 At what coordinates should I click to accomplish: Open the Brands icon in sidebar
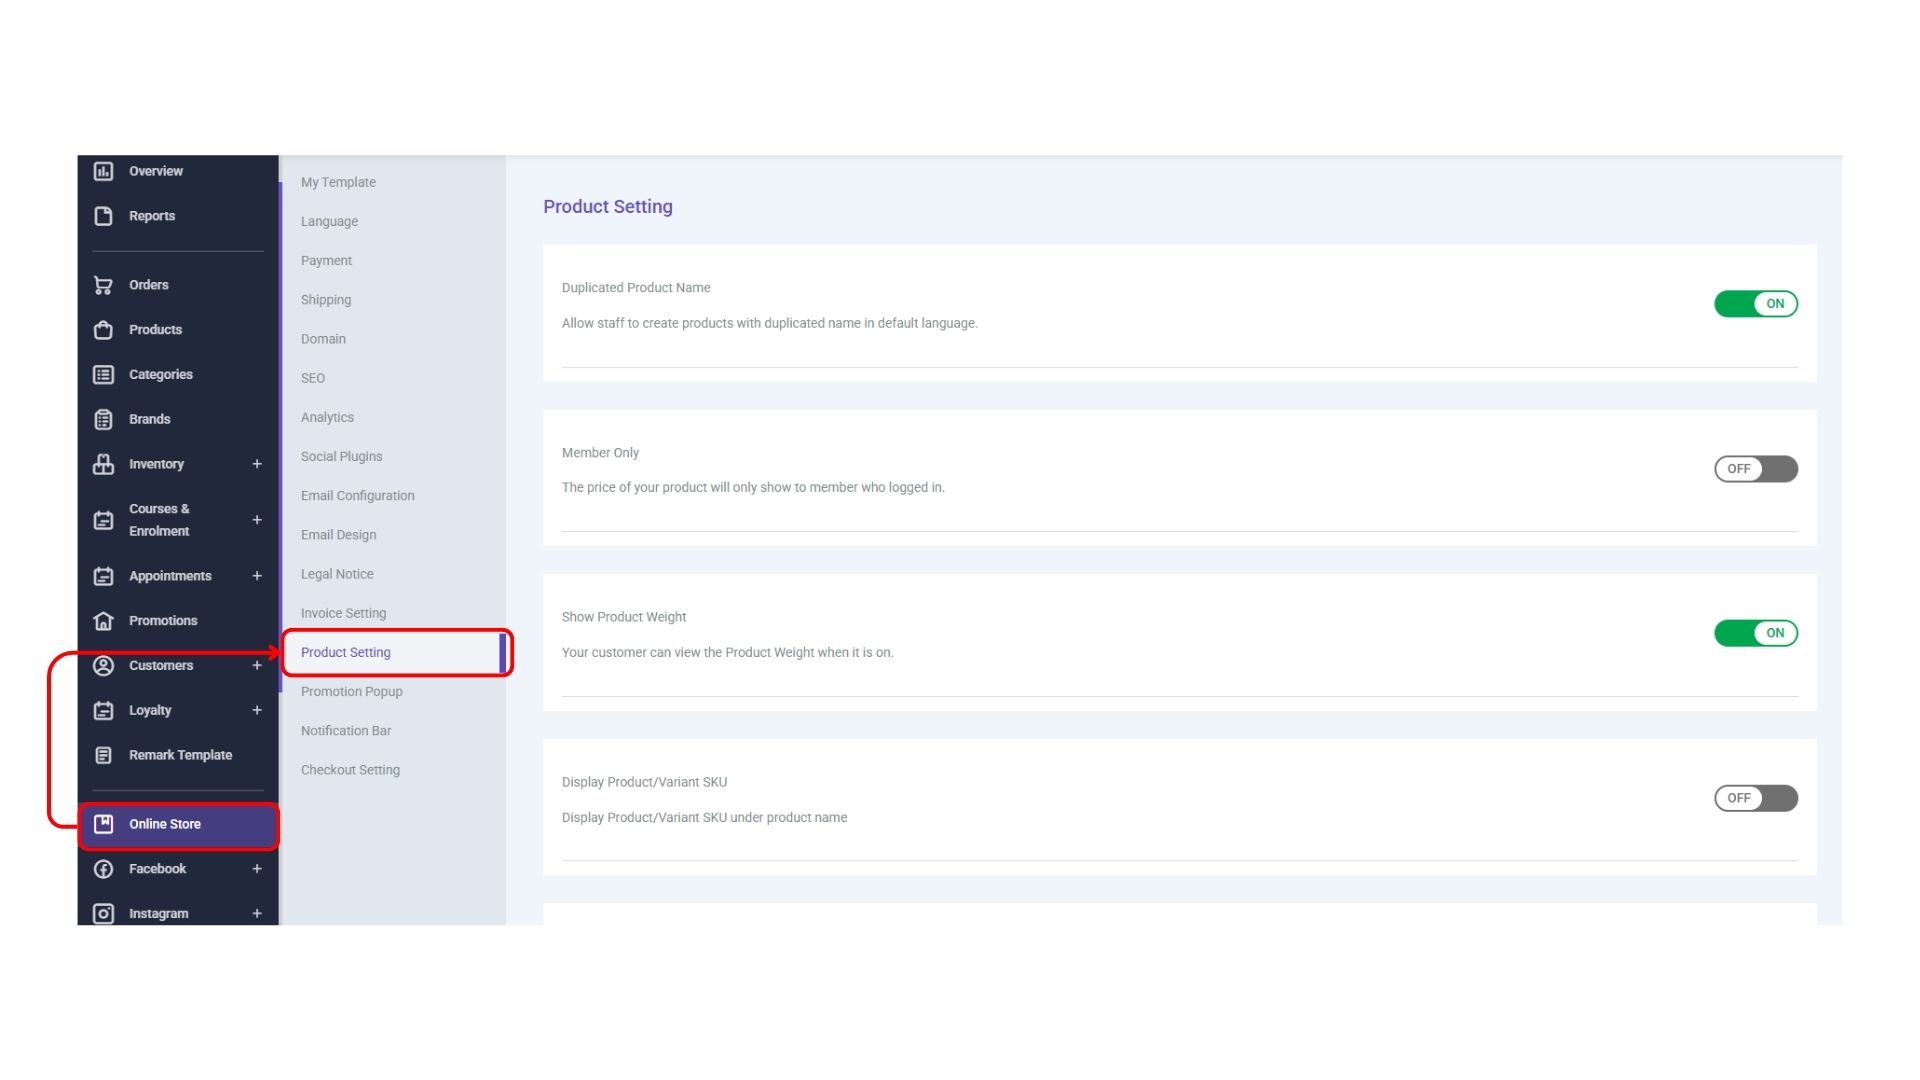pos(103,419)
